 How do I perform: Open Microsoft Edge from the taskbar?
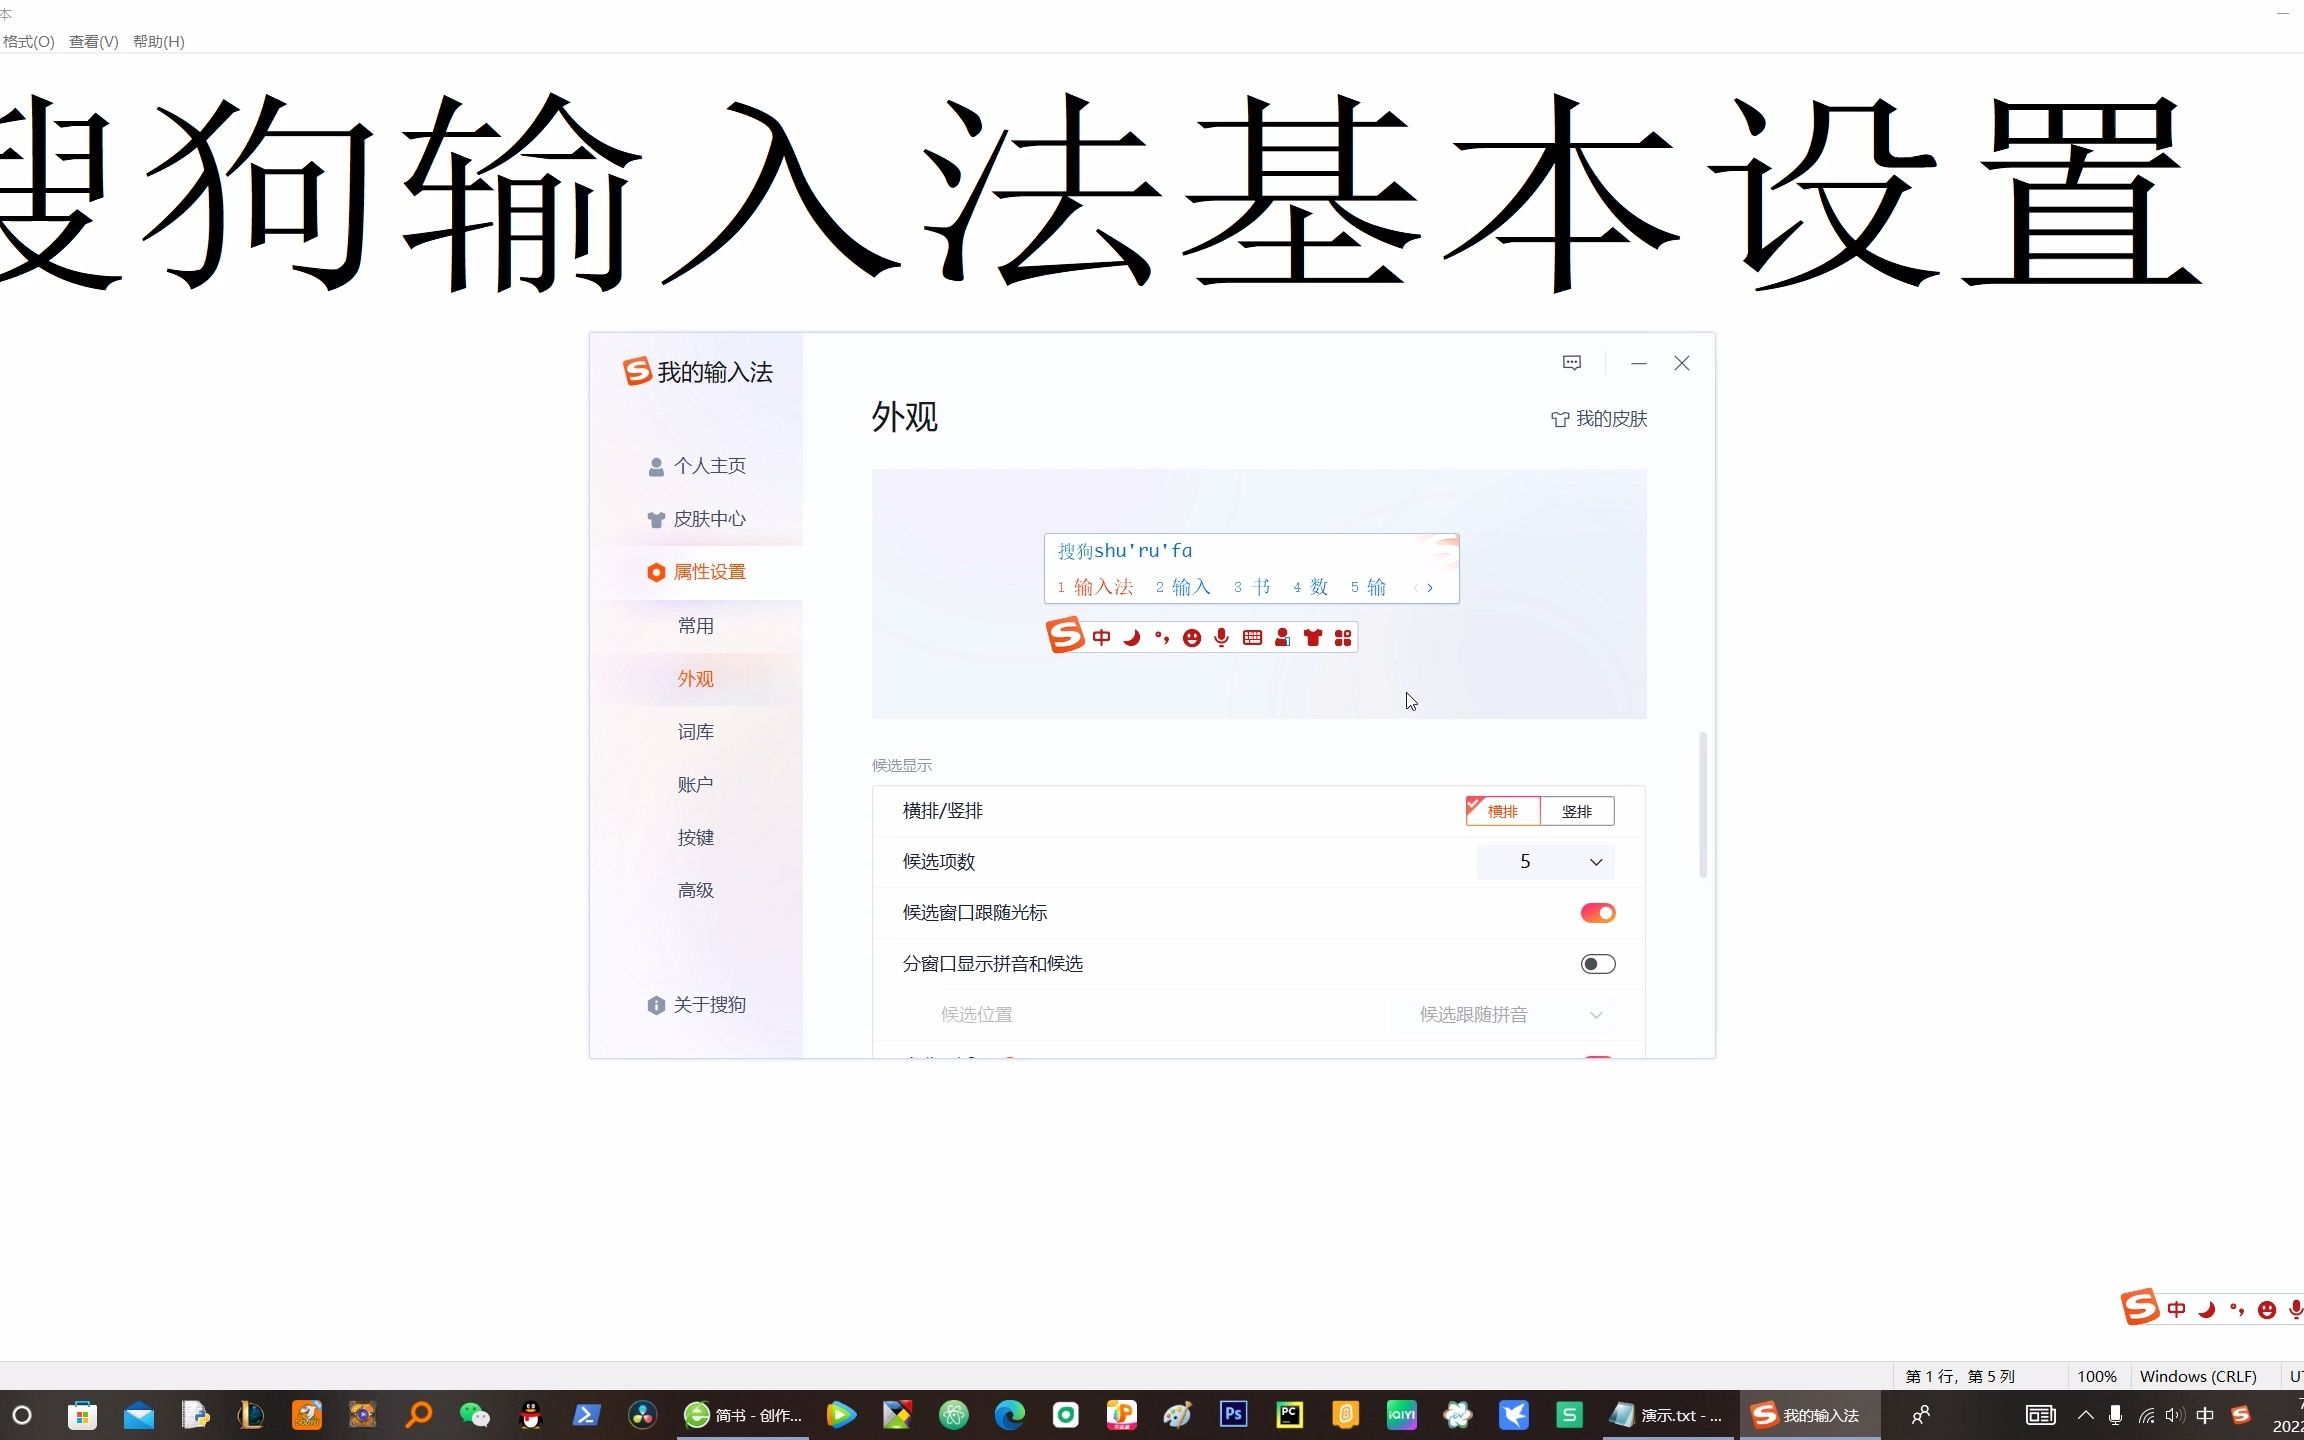1009,1415
